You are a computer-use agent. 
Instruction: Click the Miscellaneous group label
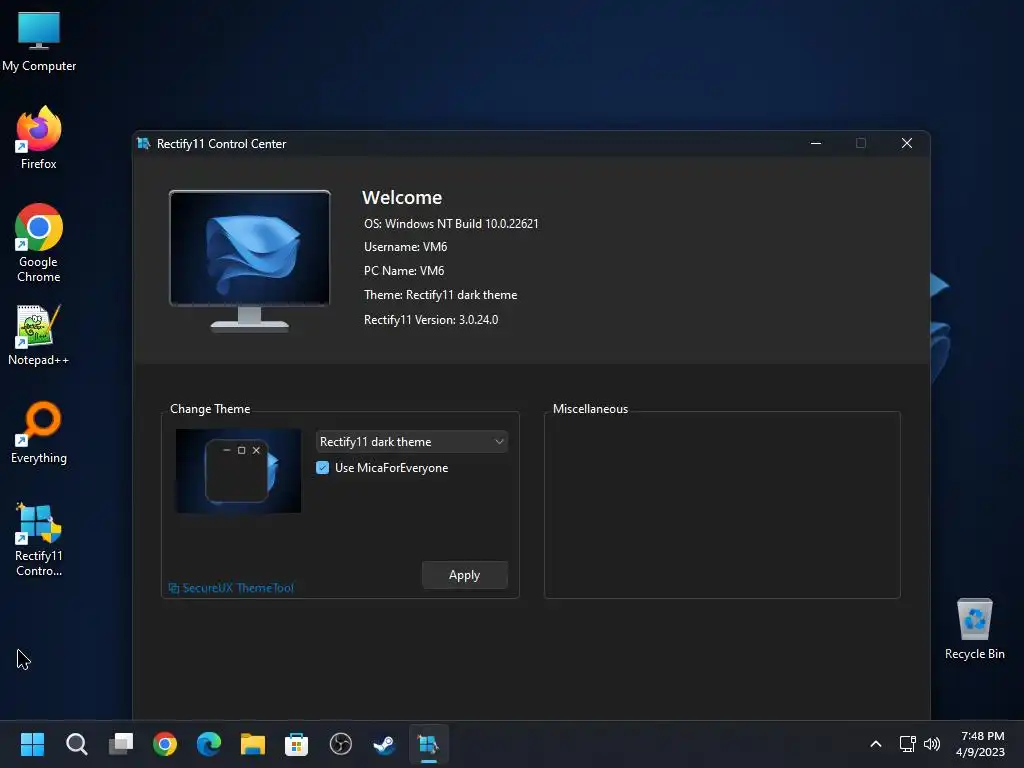tap(590, 409)
